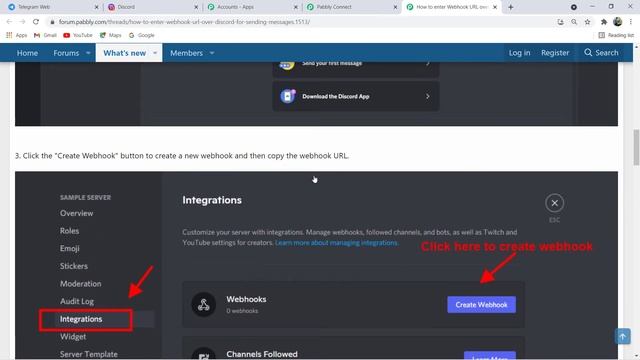
Task: Select Roles in server settings sidebar
Action: (x=69, y=231)
